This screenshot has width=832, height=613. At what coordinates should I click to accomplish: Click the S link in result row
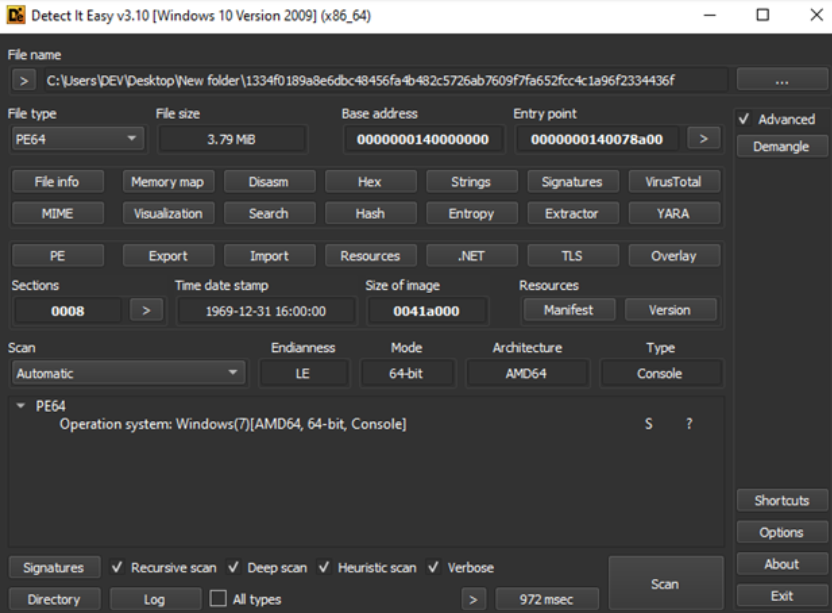[x=648, y=424]
